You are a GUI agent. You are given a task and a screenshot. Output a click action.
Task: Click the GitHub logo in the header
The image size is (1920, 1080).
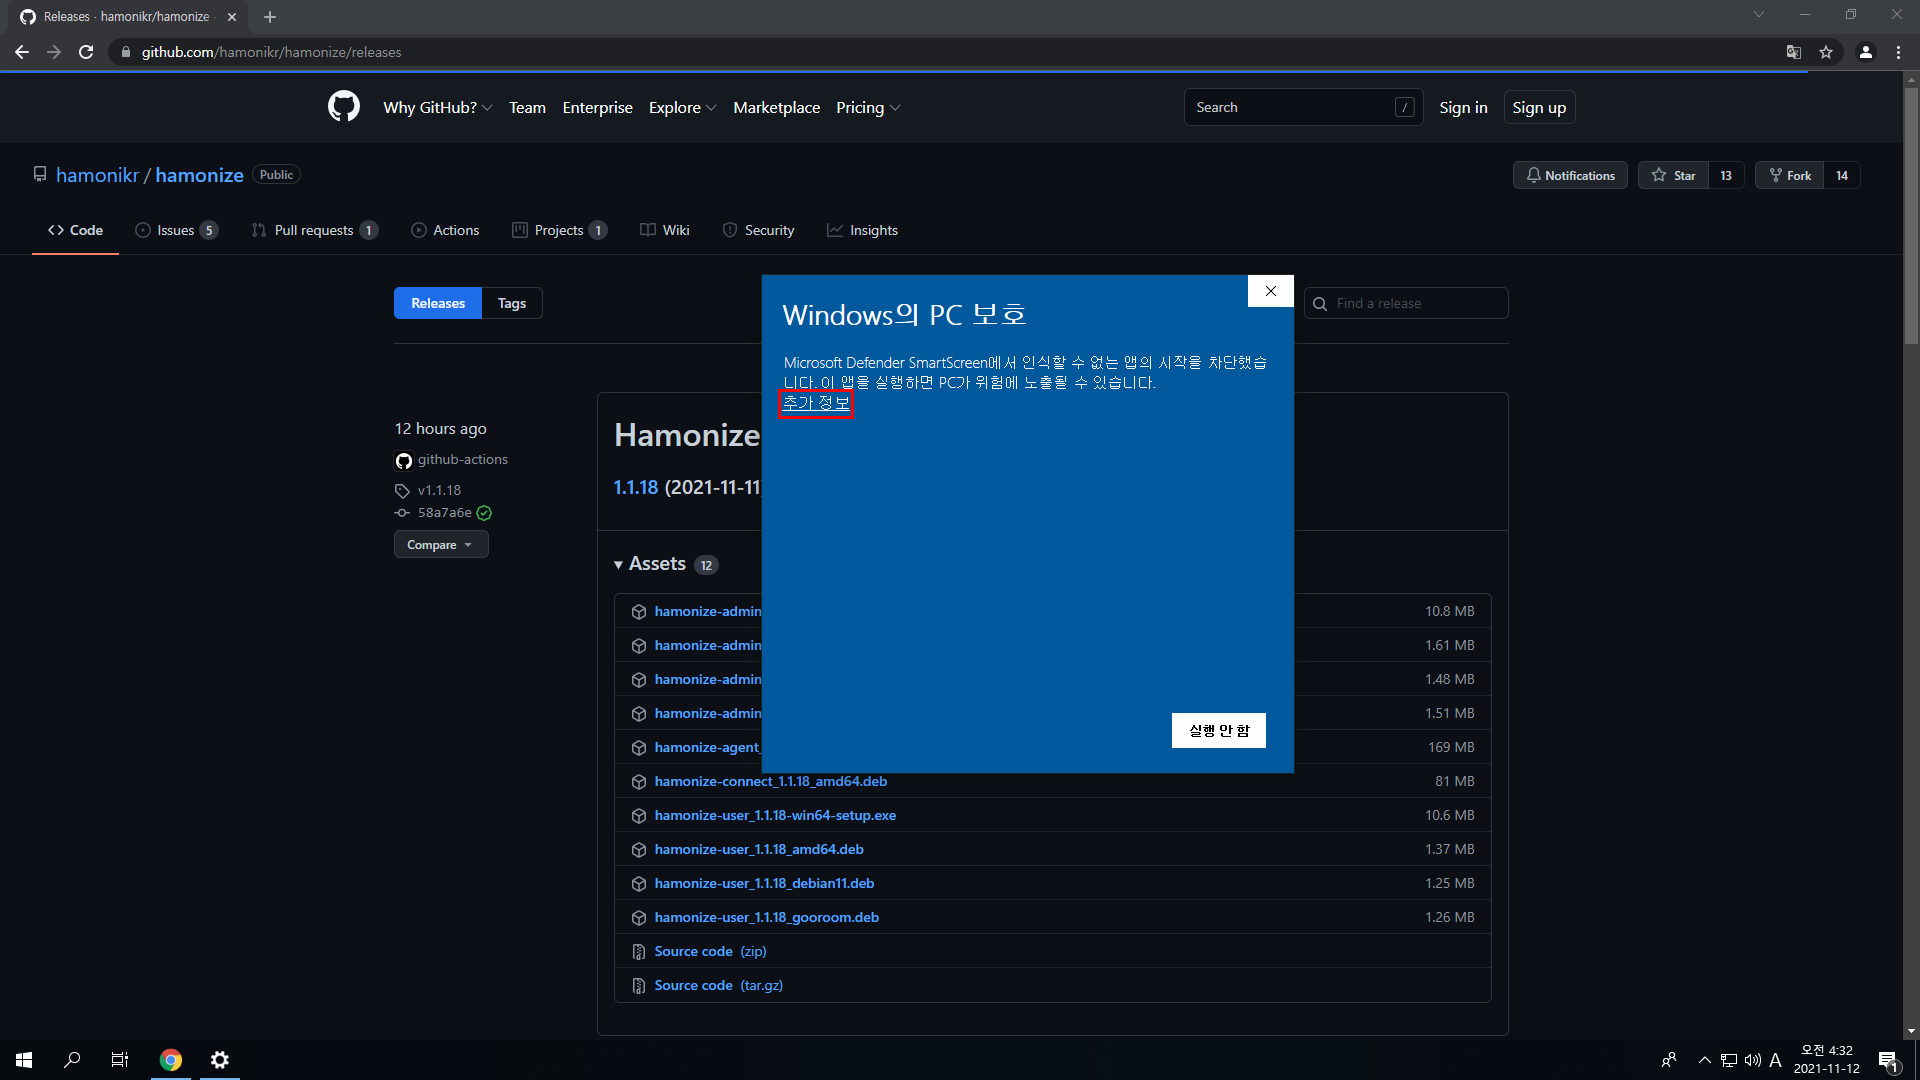coord(343,107)
